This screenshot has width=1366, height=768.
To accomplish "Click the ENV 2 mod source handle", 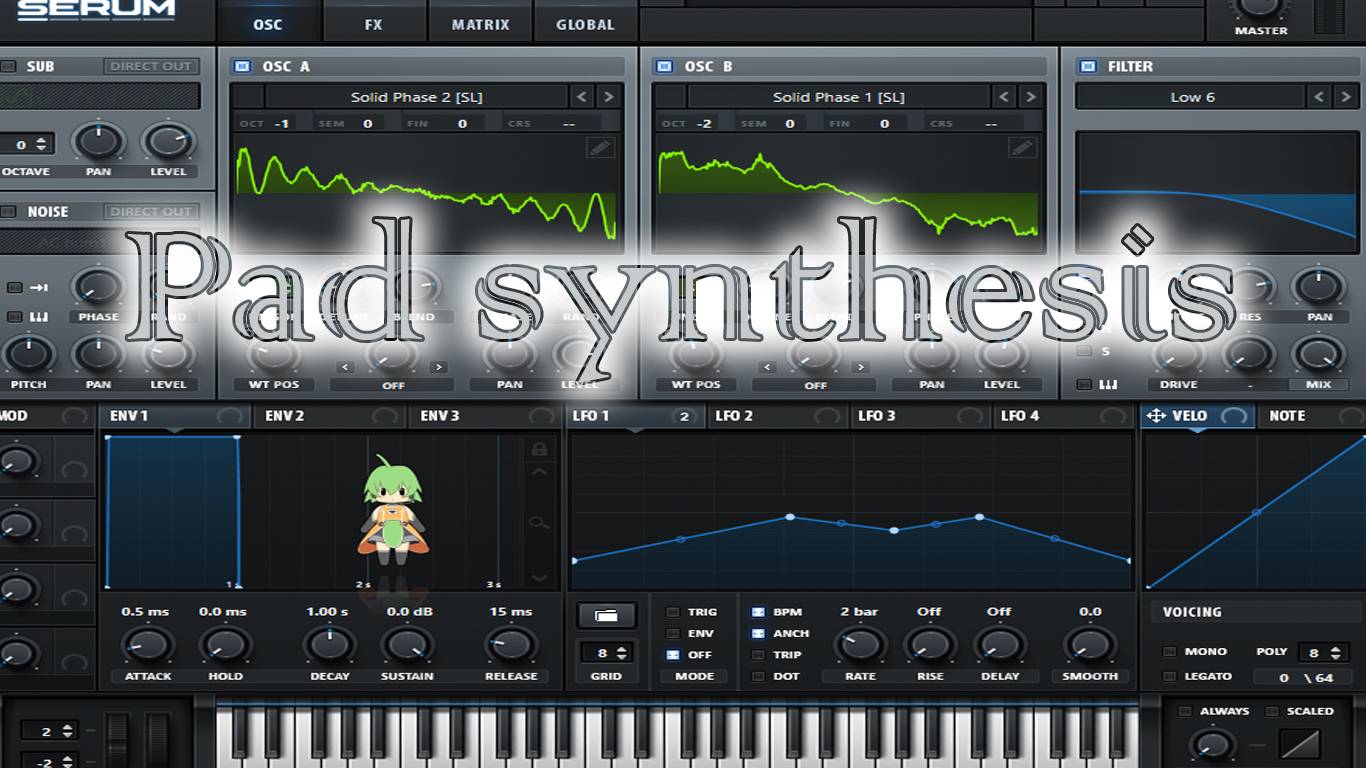I will [x=386, y=416].
